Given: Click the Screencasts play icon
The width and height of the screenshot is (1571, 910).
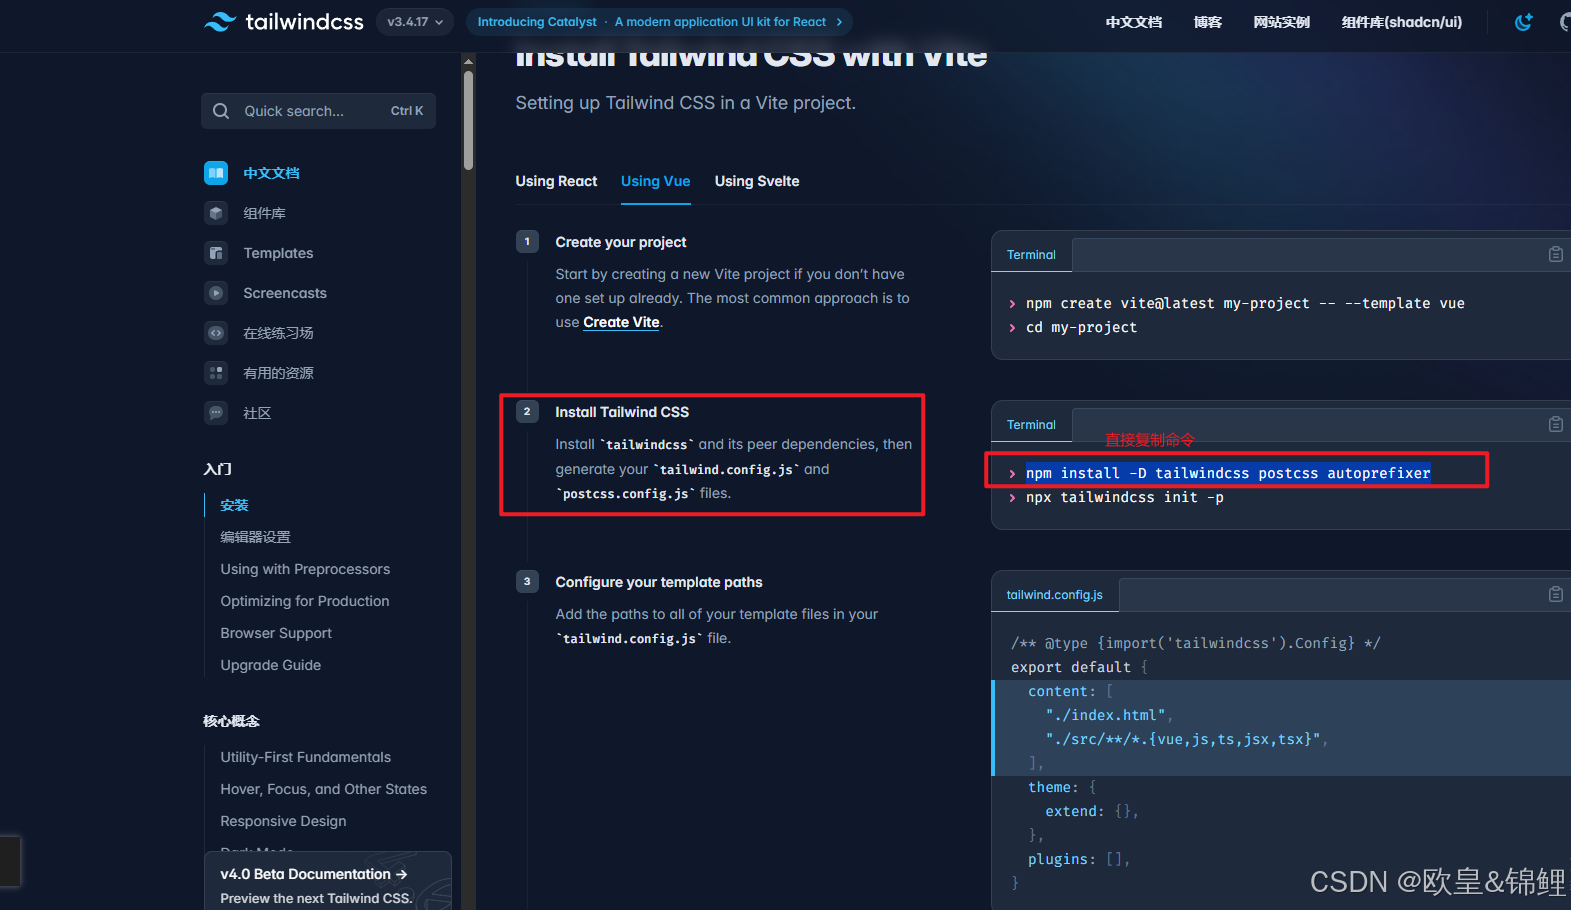Looking at the screenshot, I should (x=216, y=293).
